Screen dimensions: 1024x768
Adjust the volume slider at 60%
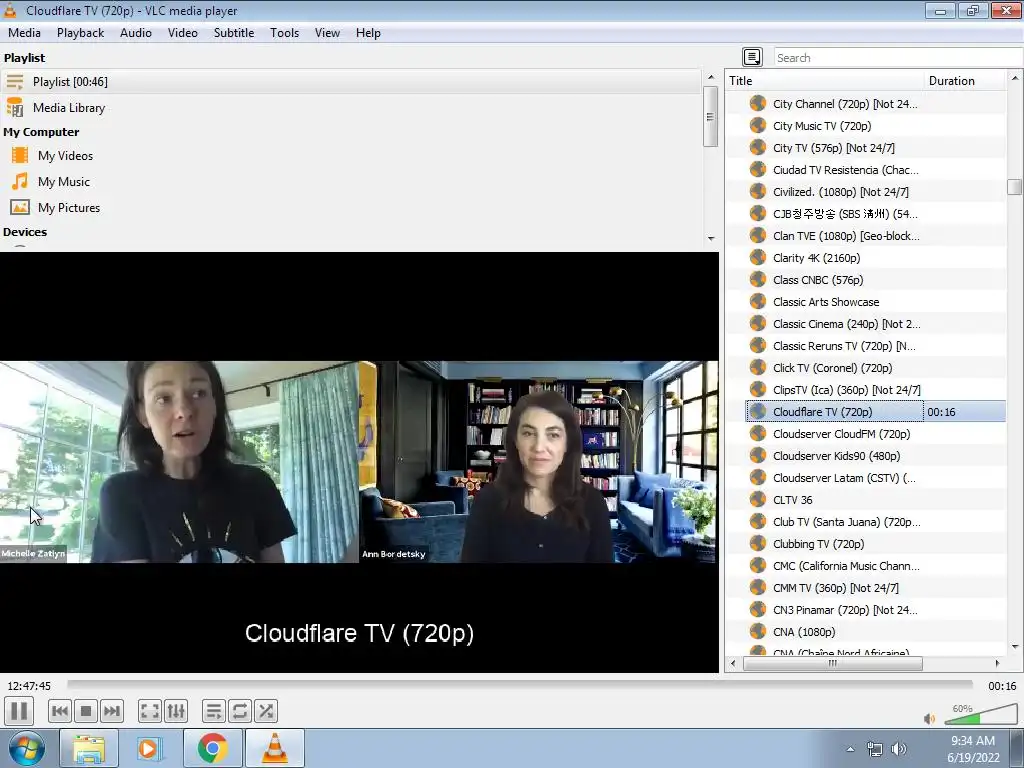pyautogui.click(x=981, y=714)
